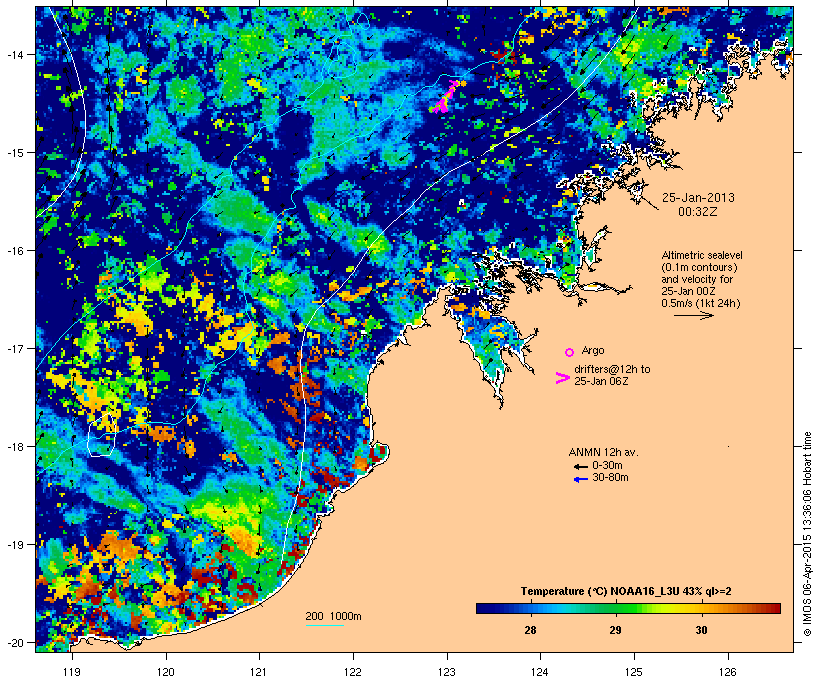This screenshot has width=820, height=680.
Task: Click the green 29 degree colorbar region
Action: point(616,608)
